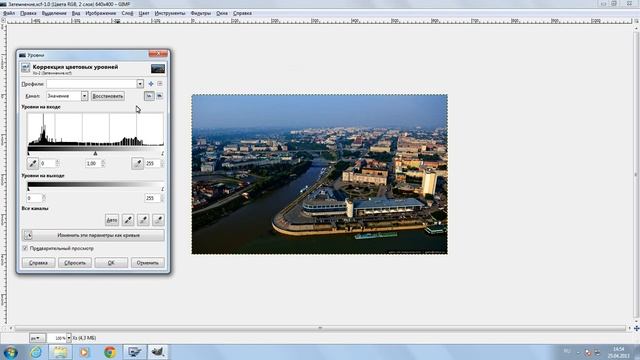Switch histogram to linear mode

pos(149,96)
